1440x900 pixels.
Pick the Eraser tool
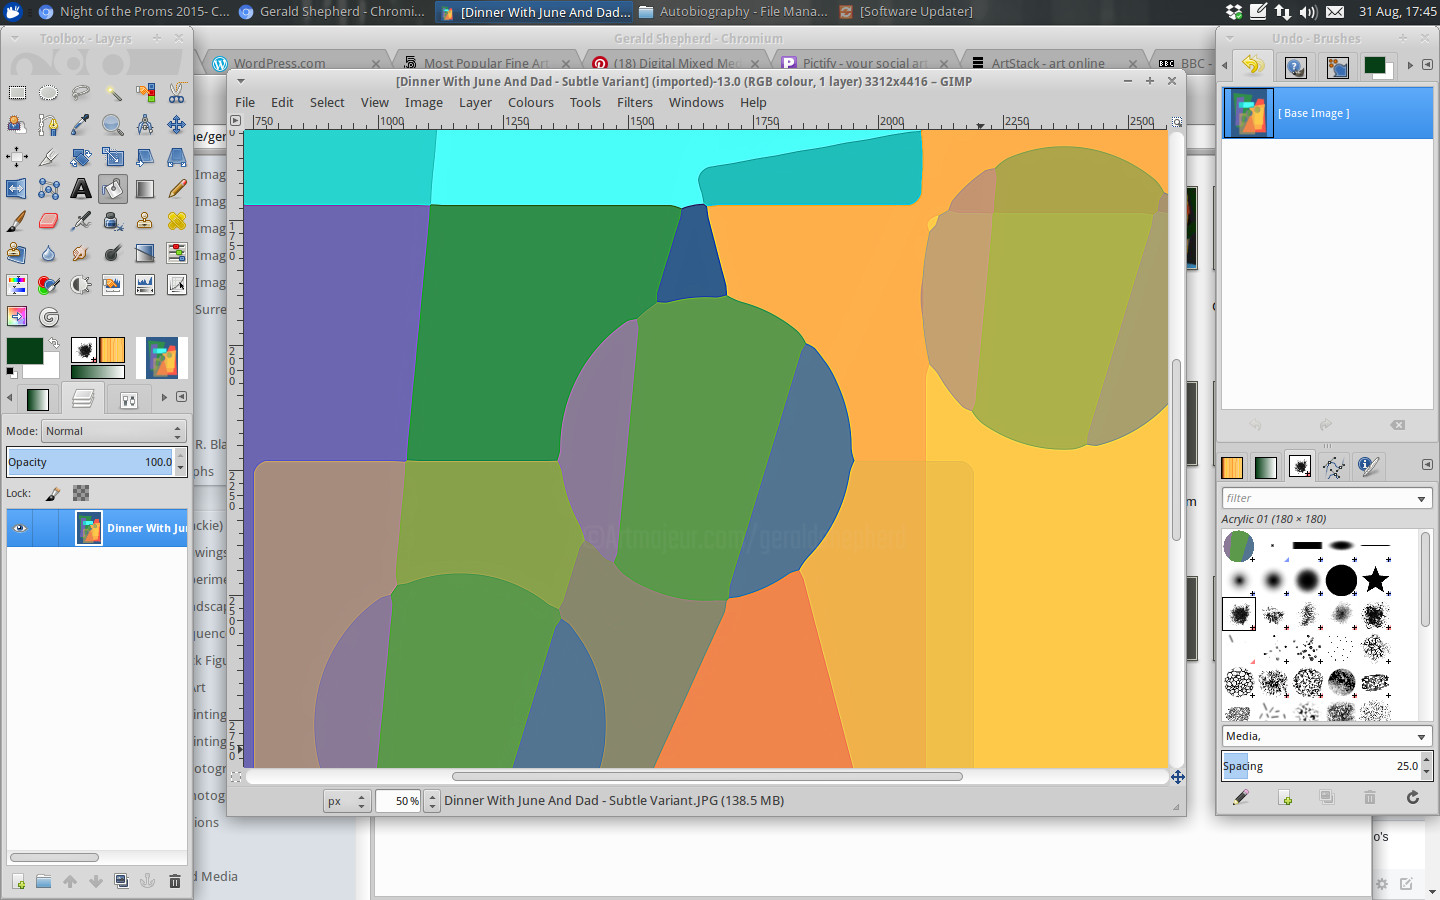coord(49,221)
